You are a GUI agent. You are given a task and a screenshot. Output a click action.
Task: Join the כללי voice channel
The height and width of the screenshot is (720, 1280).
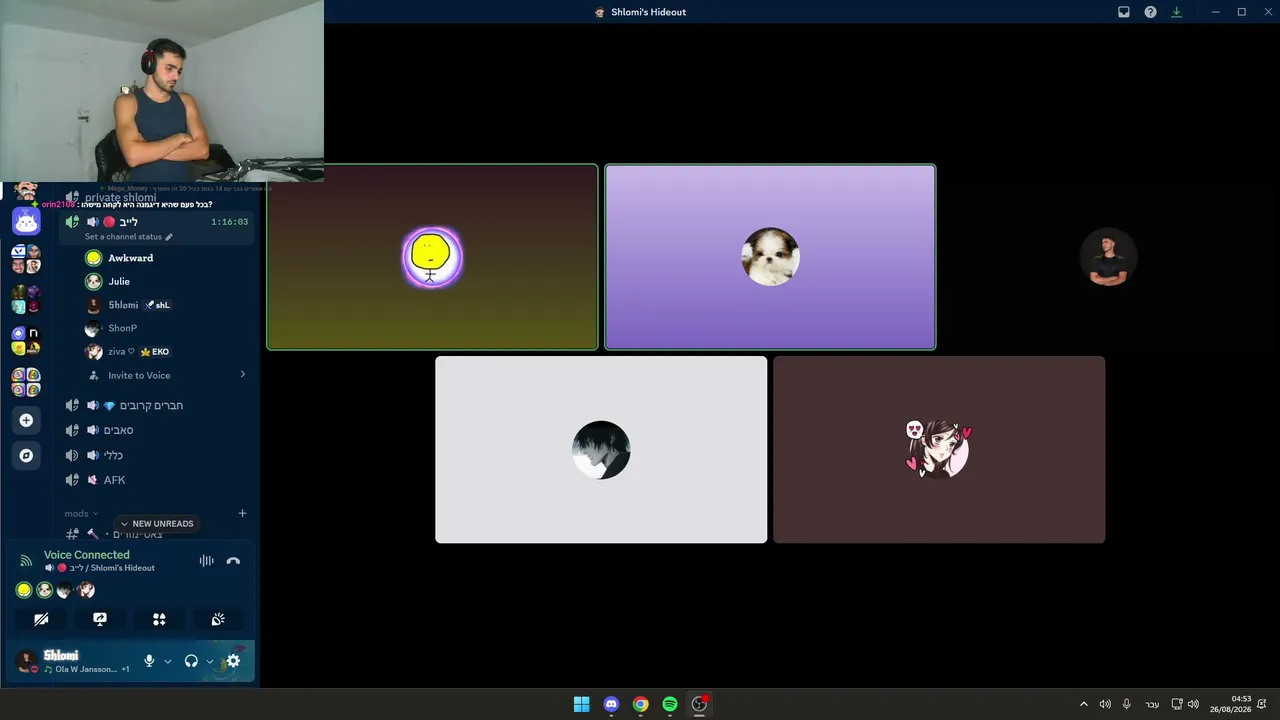click(156, 455)
